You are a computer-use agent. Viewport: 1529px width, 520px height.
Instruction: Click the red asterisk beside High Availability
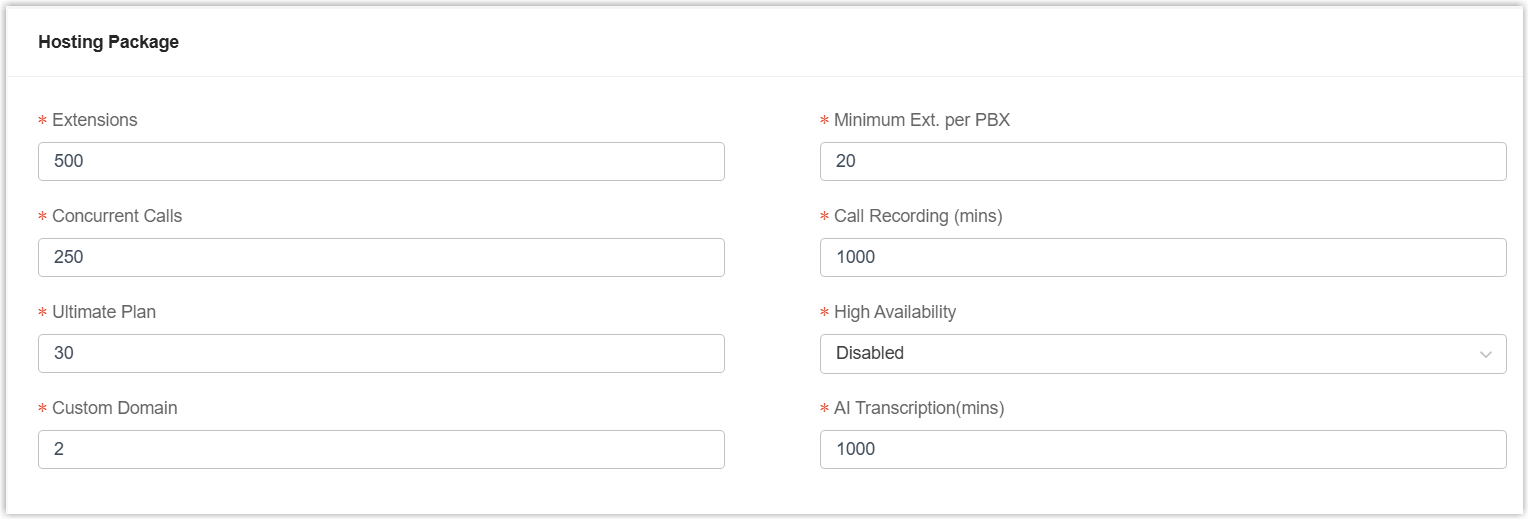[x=825, y=313]
